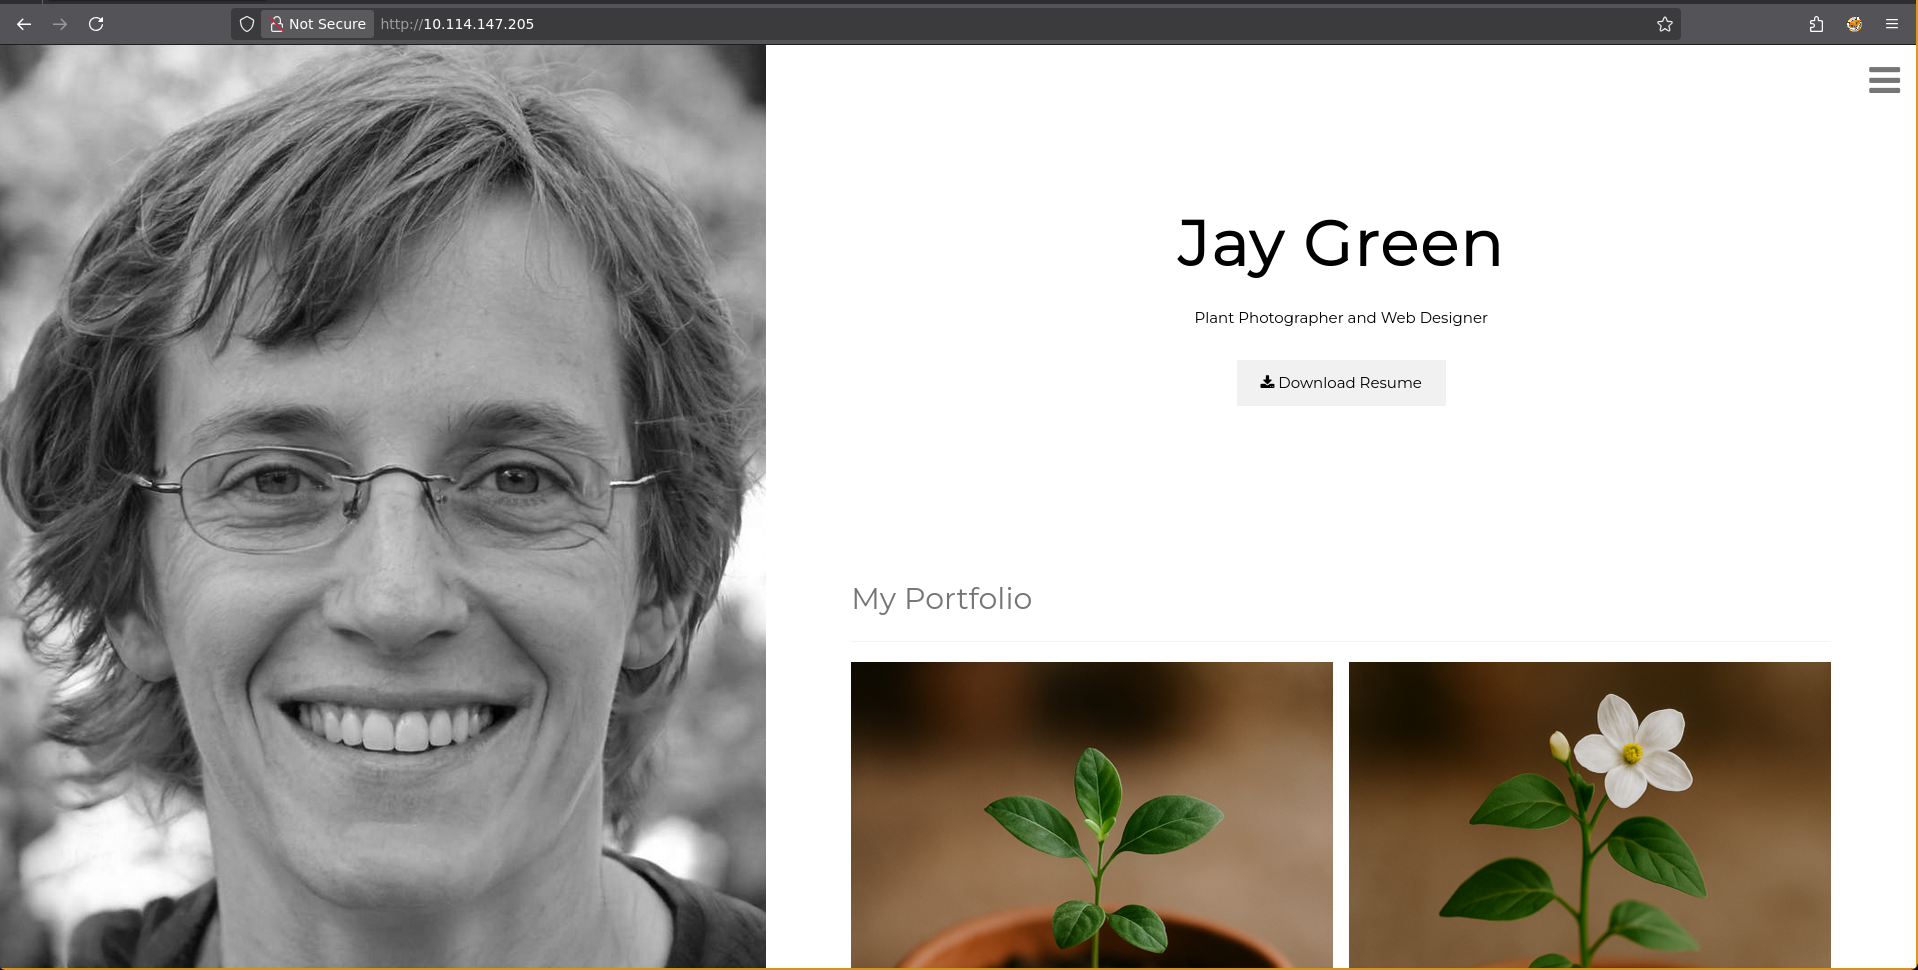Bookmark this page with the star icon
Image resolution: width=1918 pixels, height=970 pixels.
tap(1664, 24)
